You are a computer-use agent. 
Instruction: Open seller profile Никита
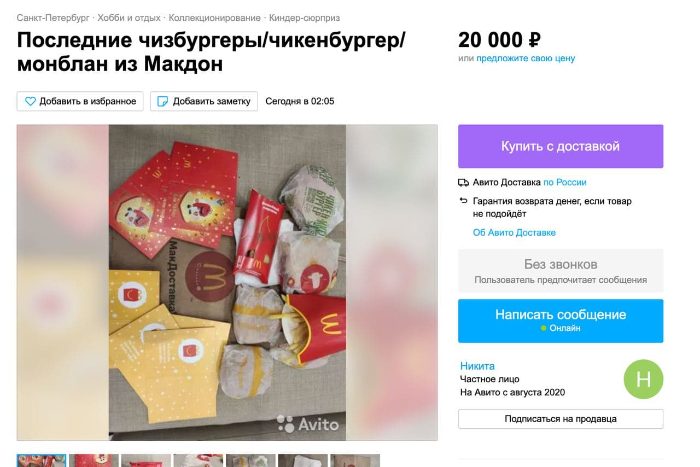(477, 366)
